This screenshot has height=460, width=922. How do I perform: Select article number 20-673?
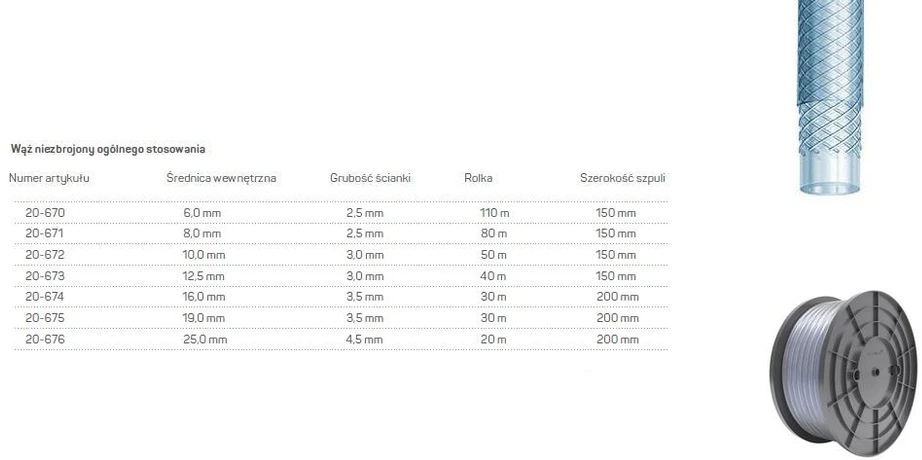(x=45, y=276)
